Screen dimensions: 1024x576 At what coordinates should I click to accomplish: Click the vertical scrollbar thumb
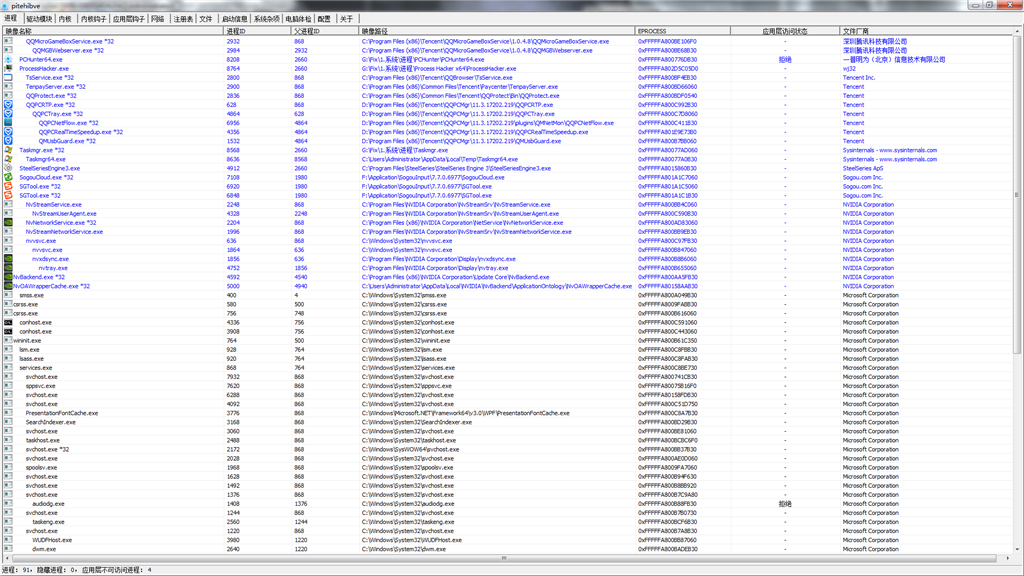coord(1017,195)
